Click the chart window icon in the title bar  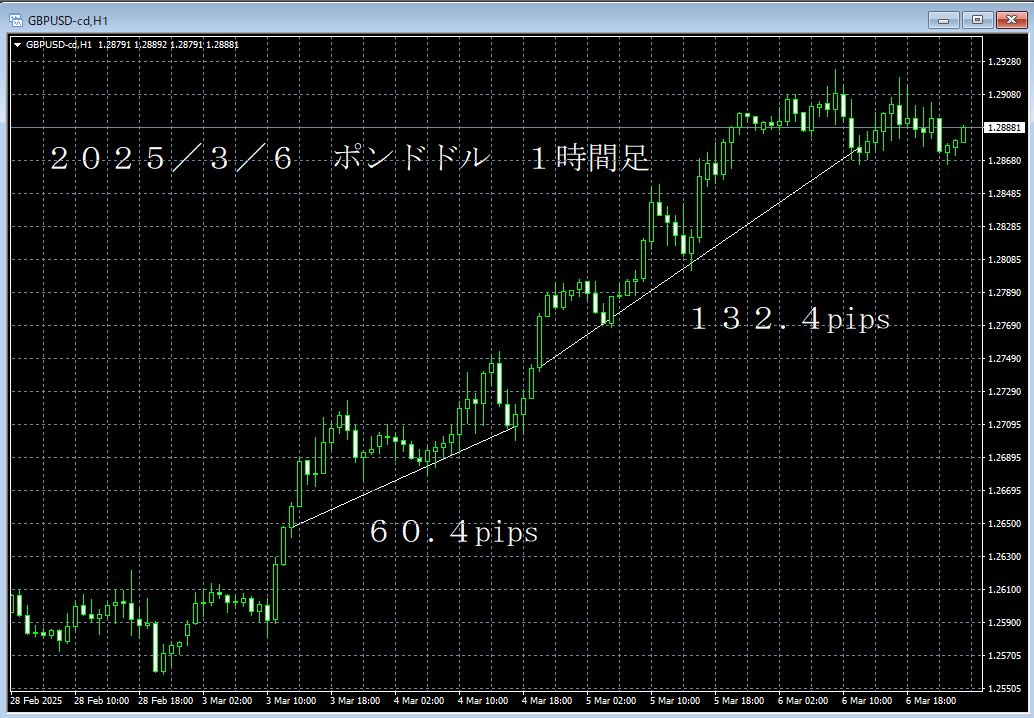16,19
